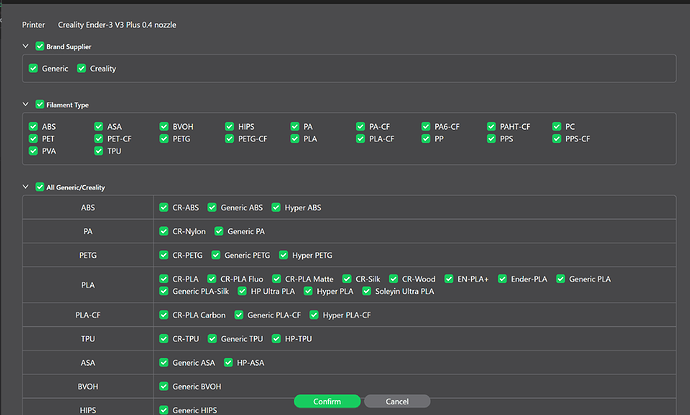Click the Confirm button
Screen dimensions: 690x415
tap(327, 401)
